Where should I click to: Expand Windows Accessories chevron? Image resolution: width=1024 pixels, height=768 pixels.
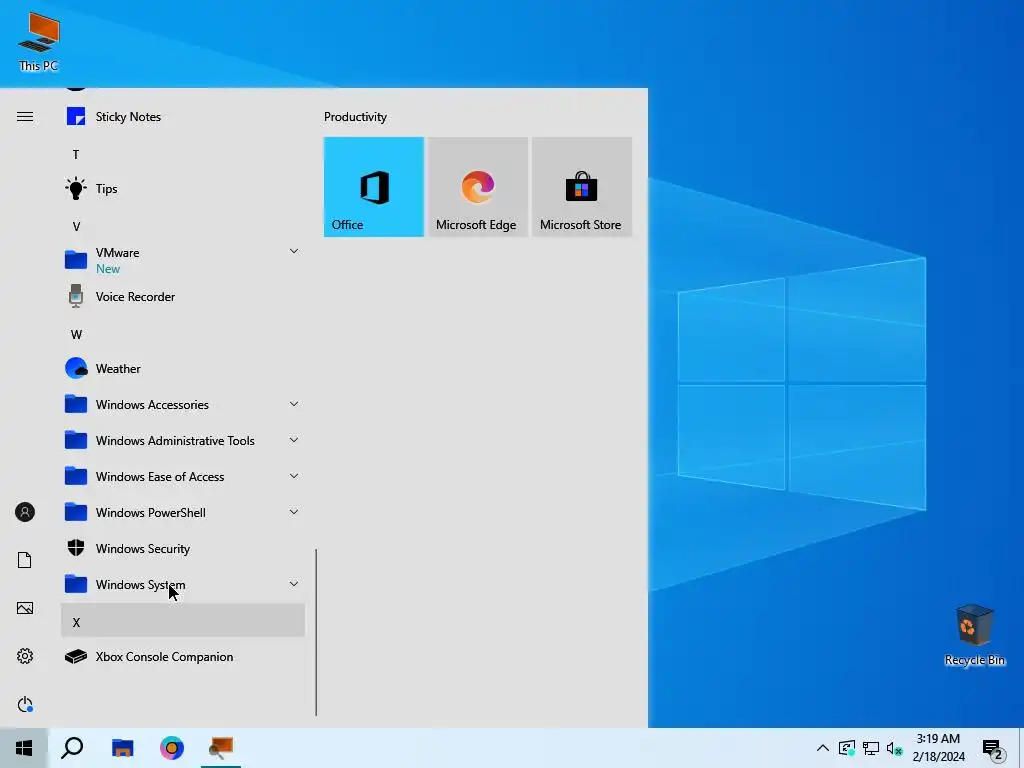294,404
